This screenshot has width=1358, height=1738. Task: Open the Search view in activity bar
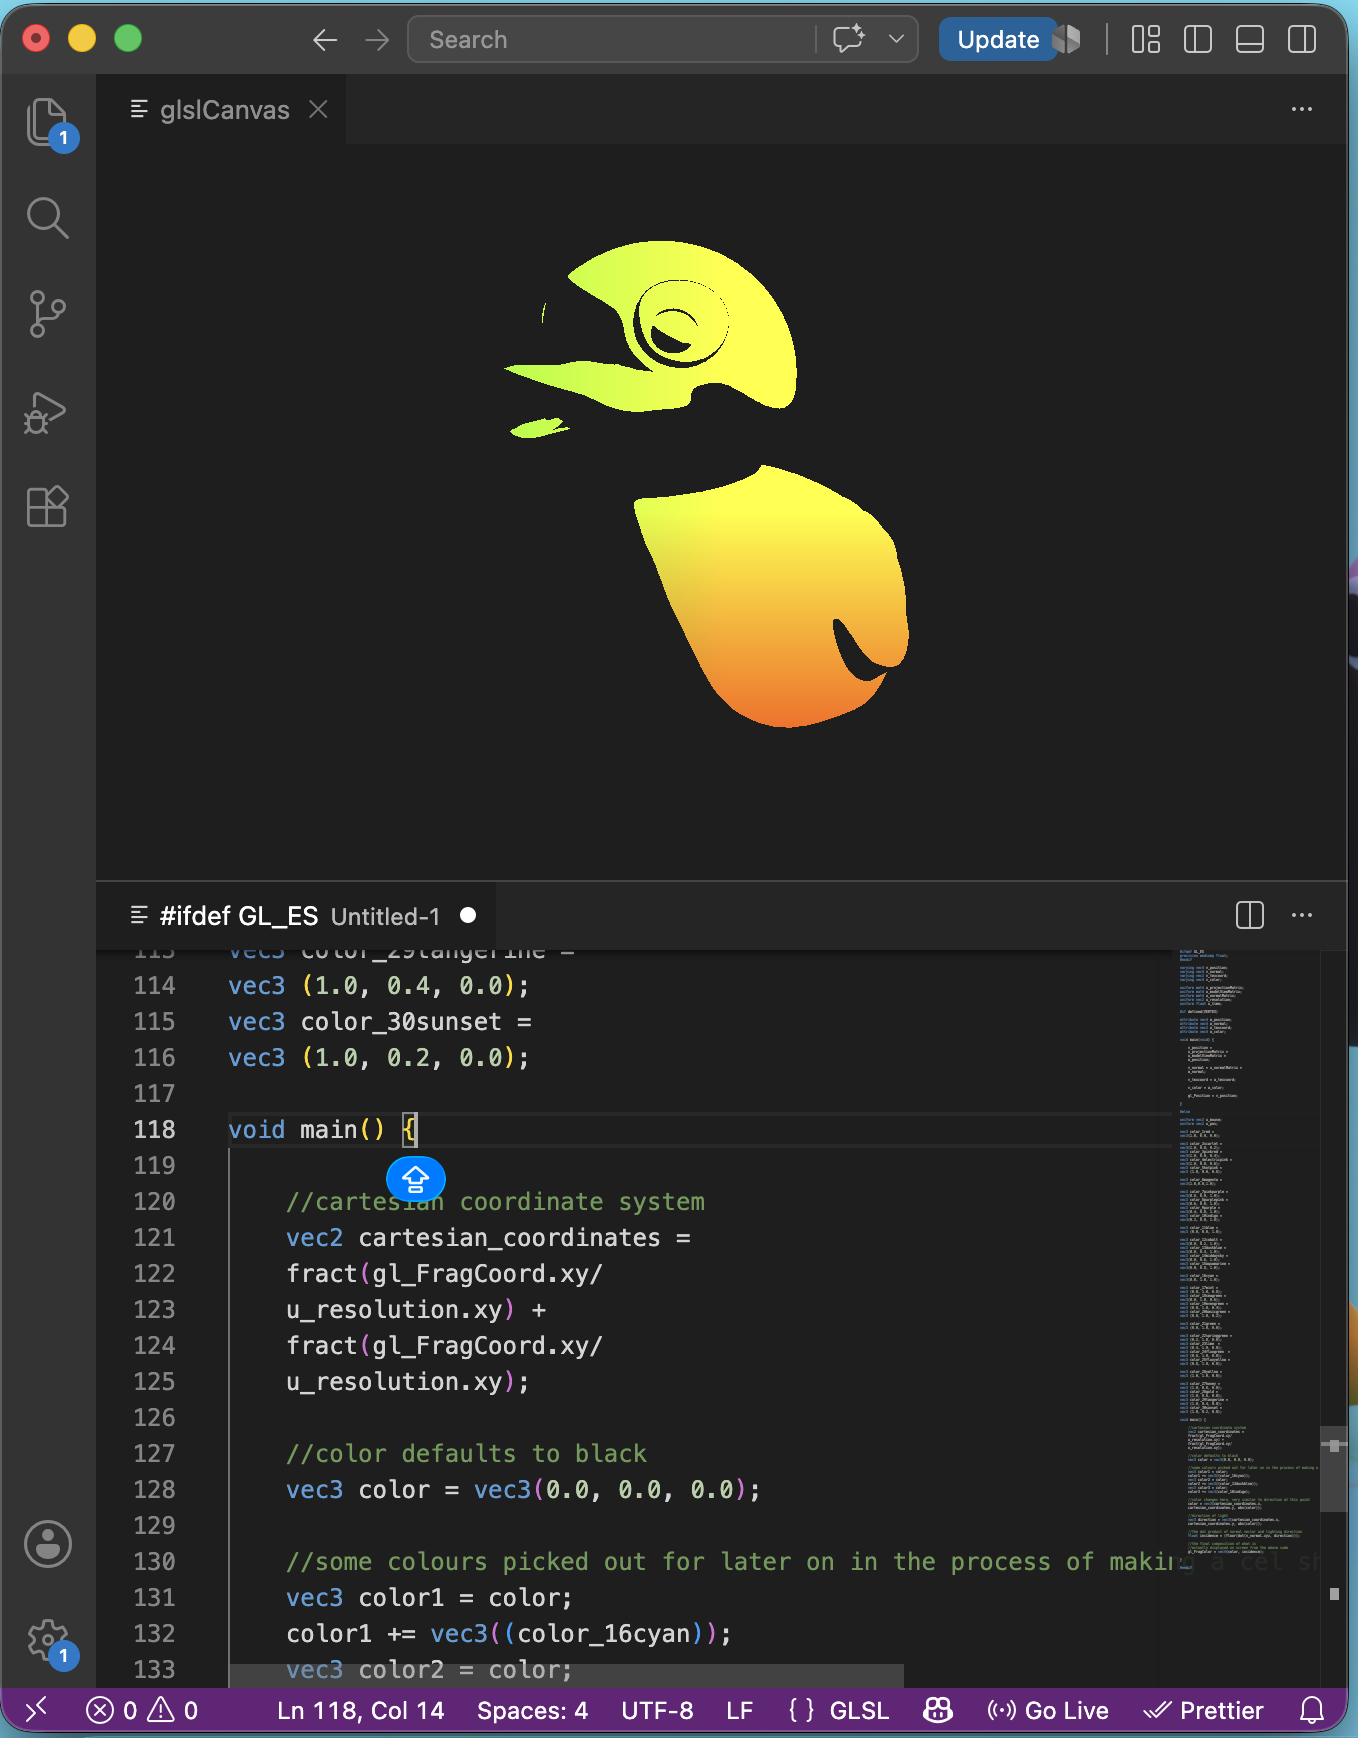click(47, 217)
